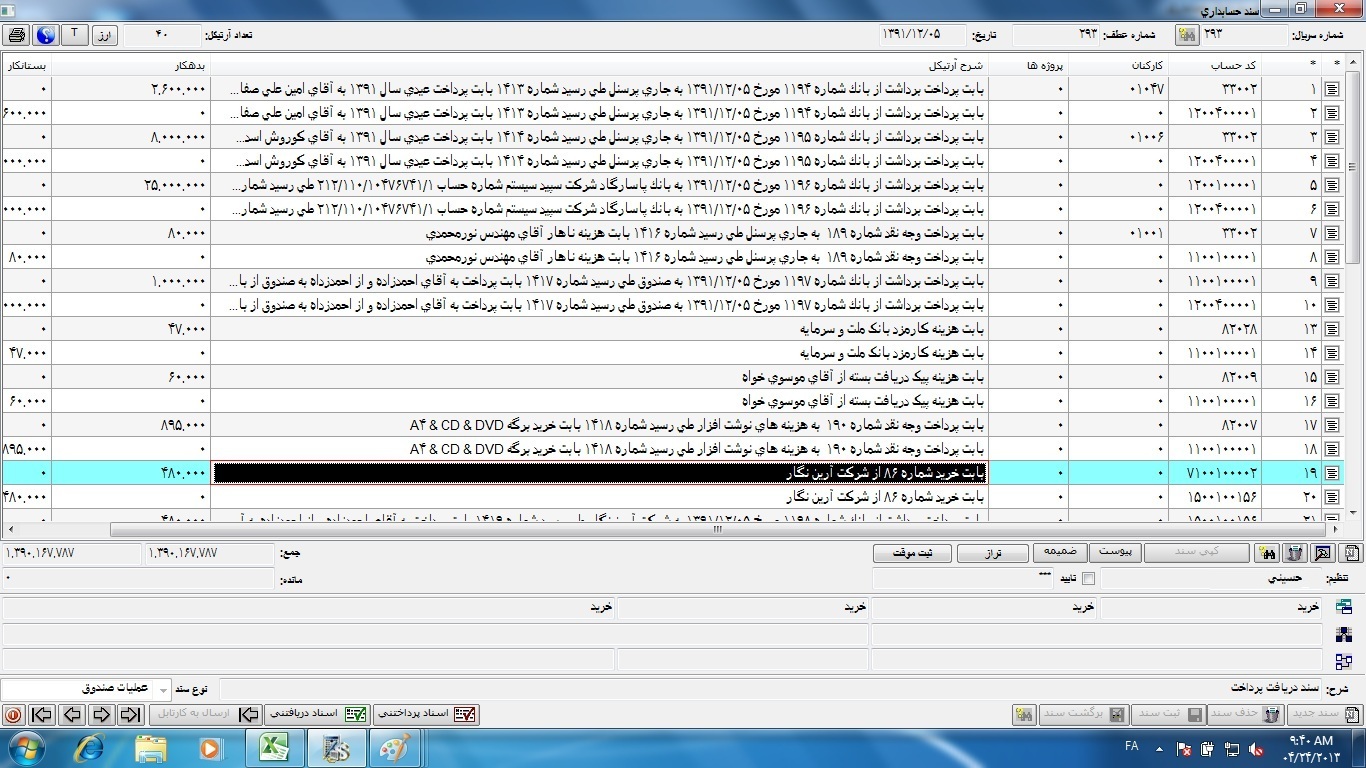Viewport: 1366px width, 768px height.
Task: Click search icon beside شماره سریال field
Action: tap(1188, 35)
